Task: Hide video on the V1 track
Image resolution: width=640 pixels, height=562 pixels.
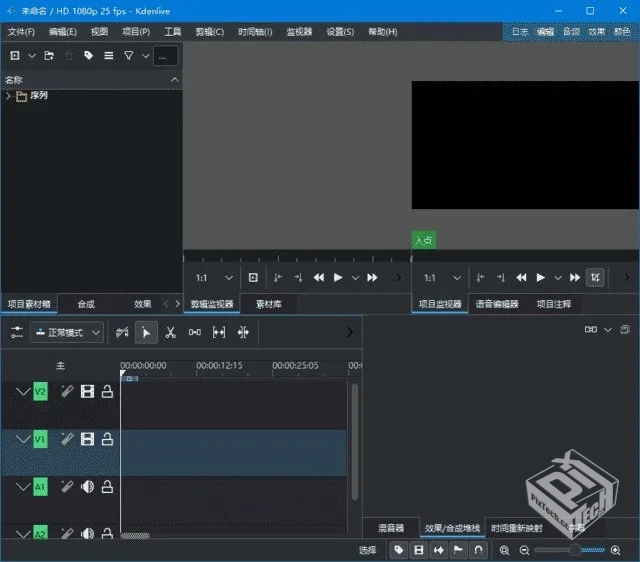Action: click(x=87, y=439)
